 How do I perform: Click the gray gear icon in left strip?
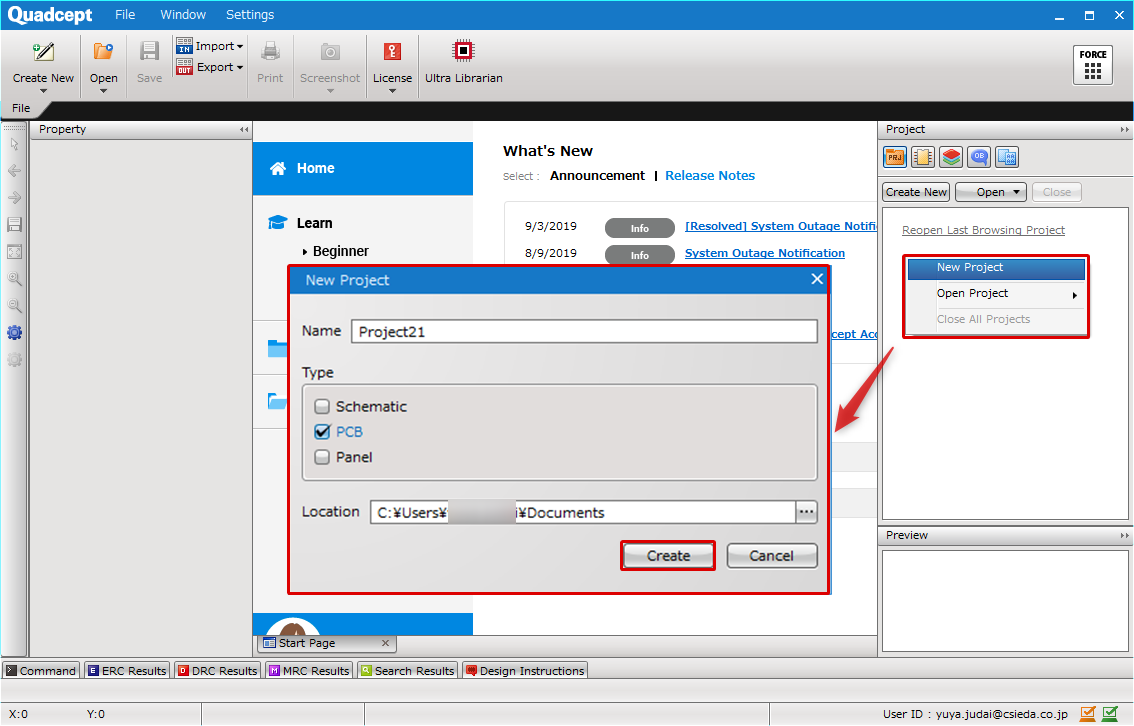[14, 359]
